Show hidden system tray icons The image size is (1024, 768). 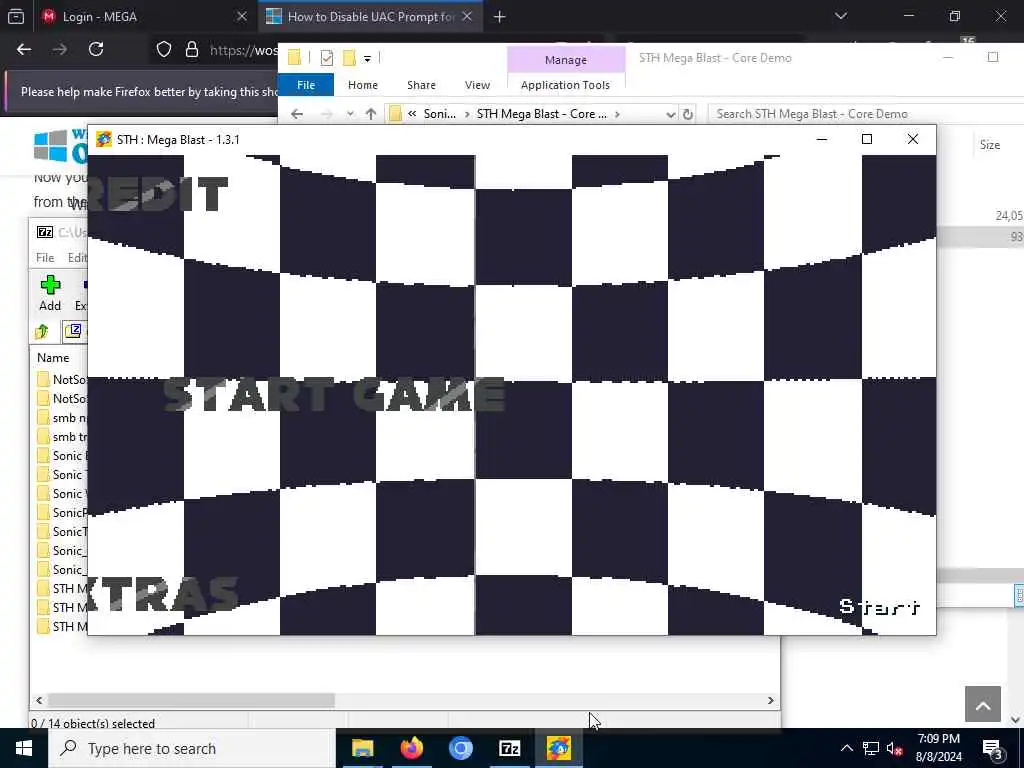pyautogui.click(x=846, y=748)
